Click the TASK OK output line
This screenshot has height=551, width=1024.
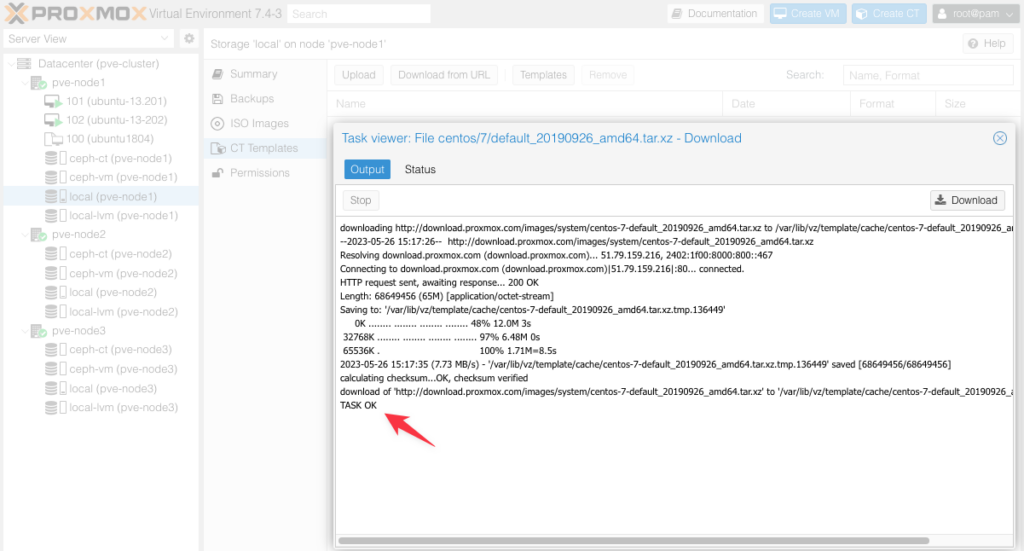(359, 405)
